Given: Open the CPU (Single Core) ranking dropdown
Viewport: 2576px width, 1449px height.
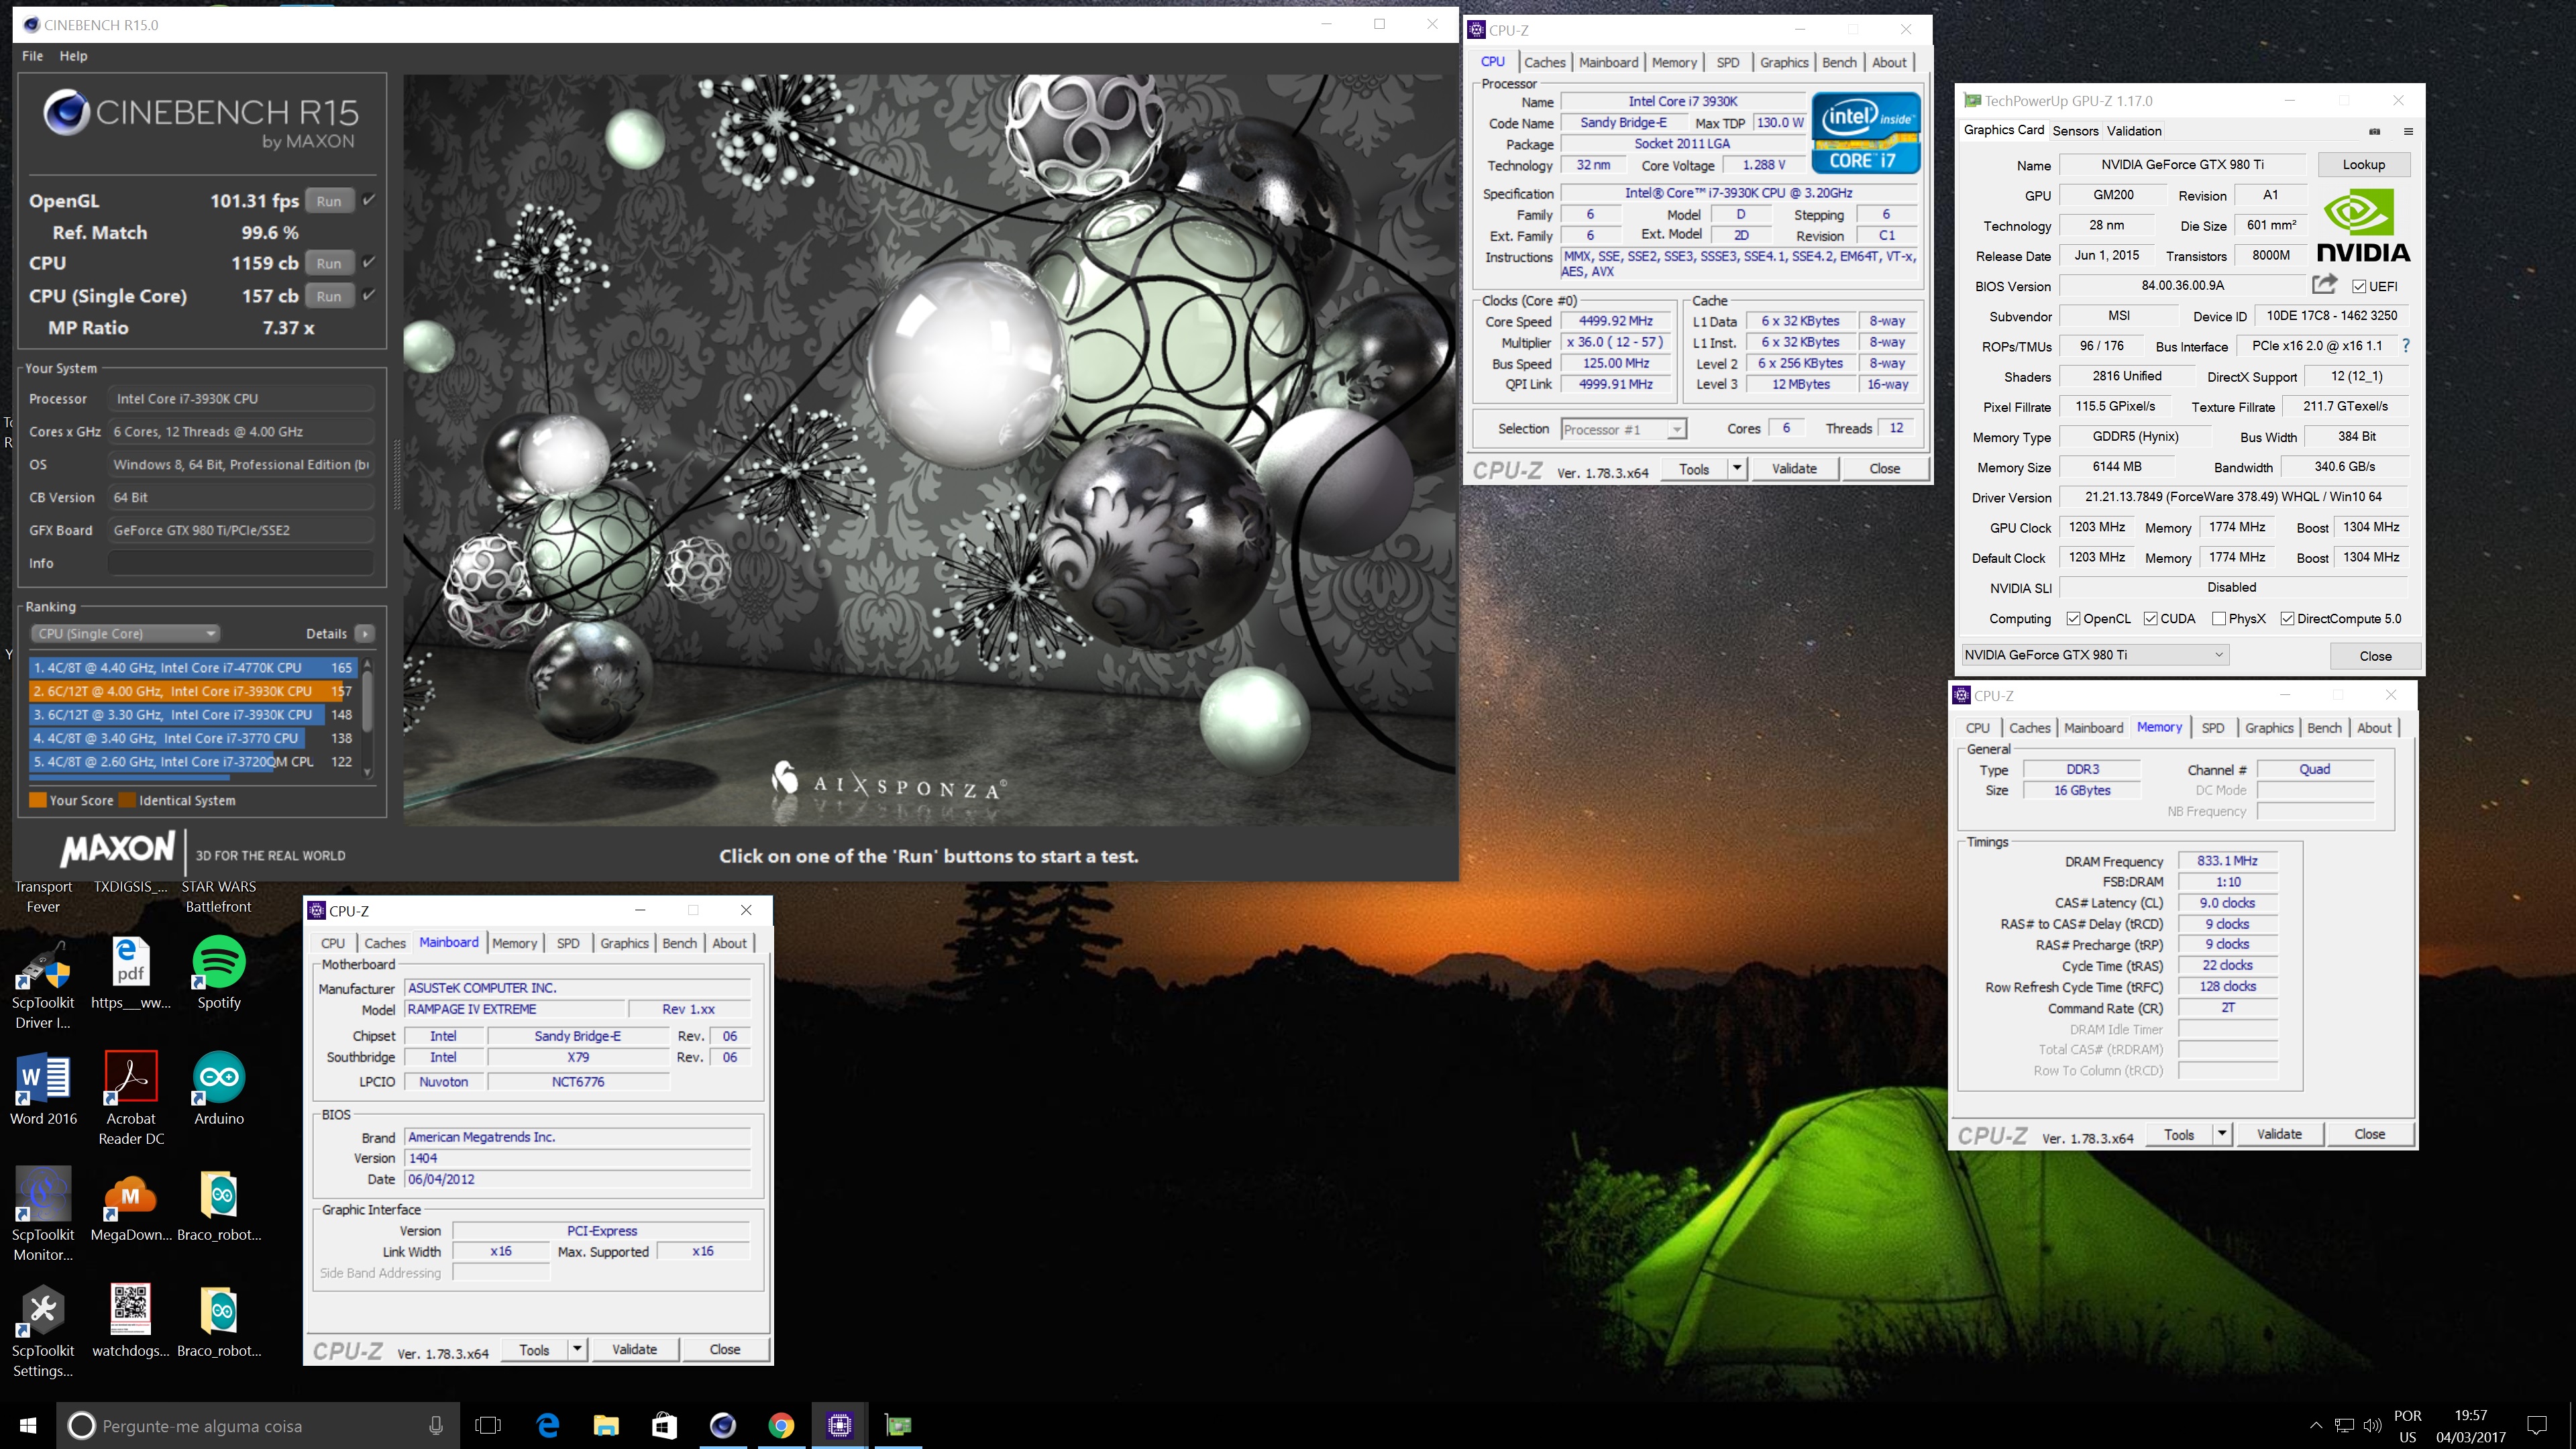Looking at the screenshot, I should pyautogui.click(x=126, y=633).
